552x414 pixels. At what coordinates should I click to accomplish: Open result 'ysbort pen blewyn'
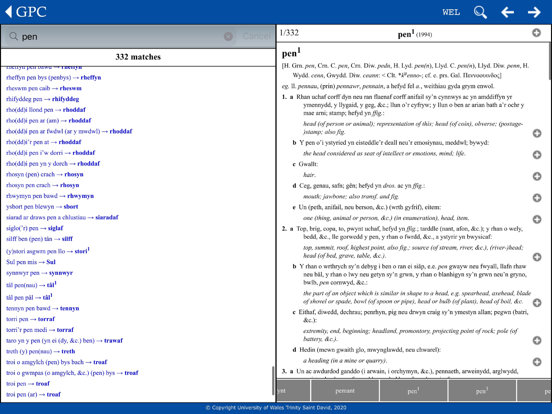click(42, 207)
